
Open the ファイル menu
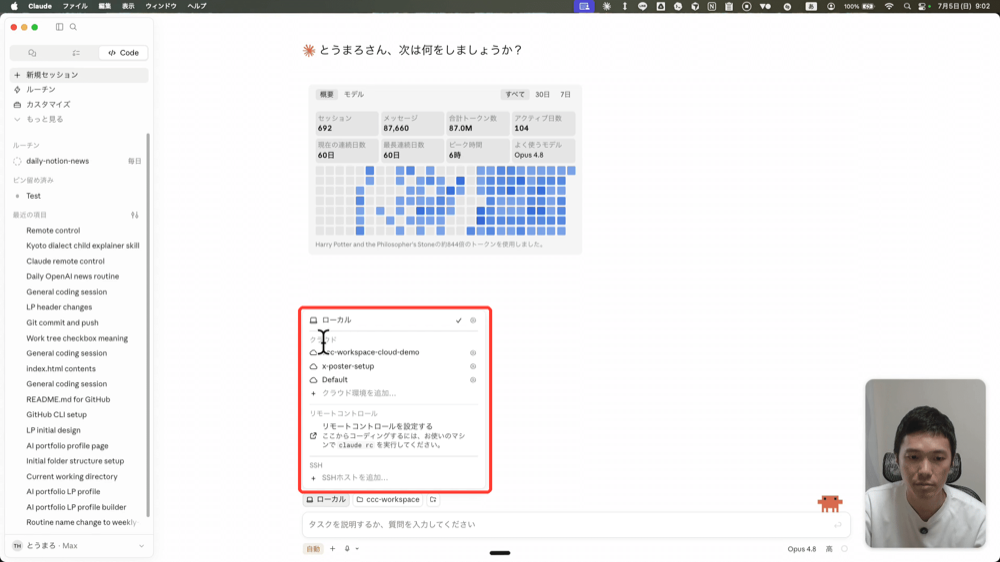(x=75, y=6)
